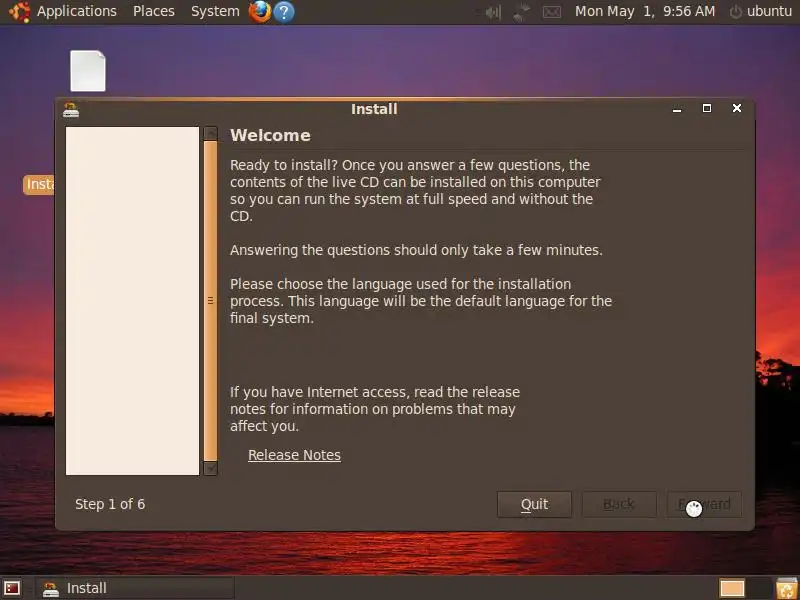Open the date and time clock
Screen dimensions: 800x600
point(645,11)
